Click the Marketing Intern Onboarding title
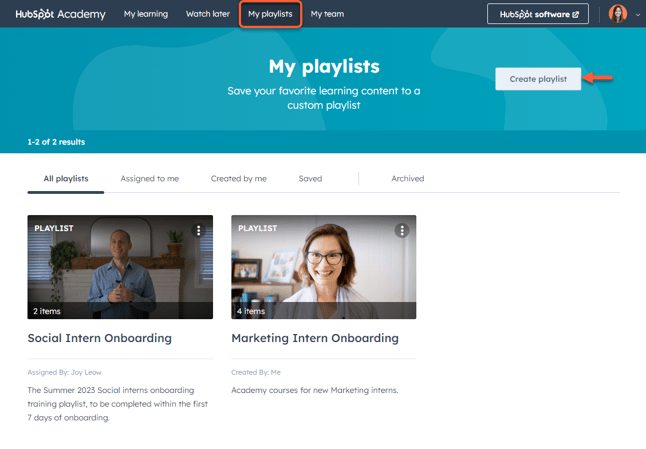 [x=314, y=338]
